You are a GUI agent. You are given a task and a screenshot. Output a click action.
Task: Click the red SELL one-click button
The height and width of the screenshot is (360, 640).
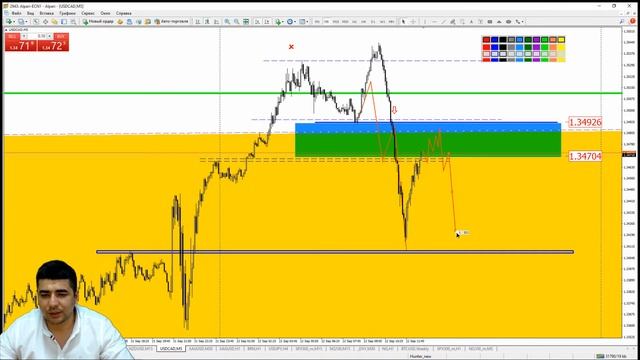(x=21, y=42)
